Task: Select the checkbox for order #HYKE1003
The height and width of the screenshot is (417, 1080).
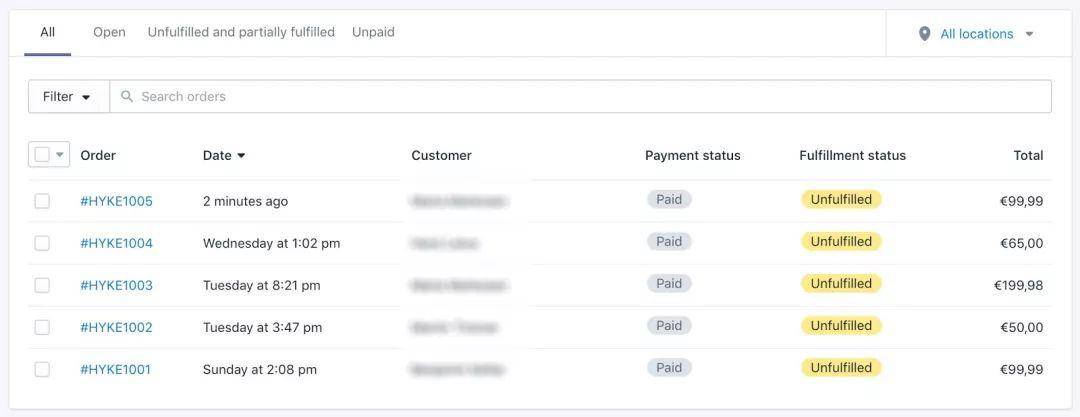Action: pos(42,285)
